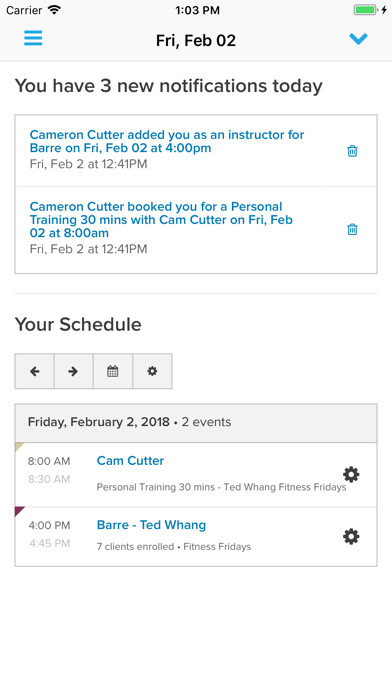Tap the battery icon in status bar
Screen dimensions: 392x696
[366, 10]
